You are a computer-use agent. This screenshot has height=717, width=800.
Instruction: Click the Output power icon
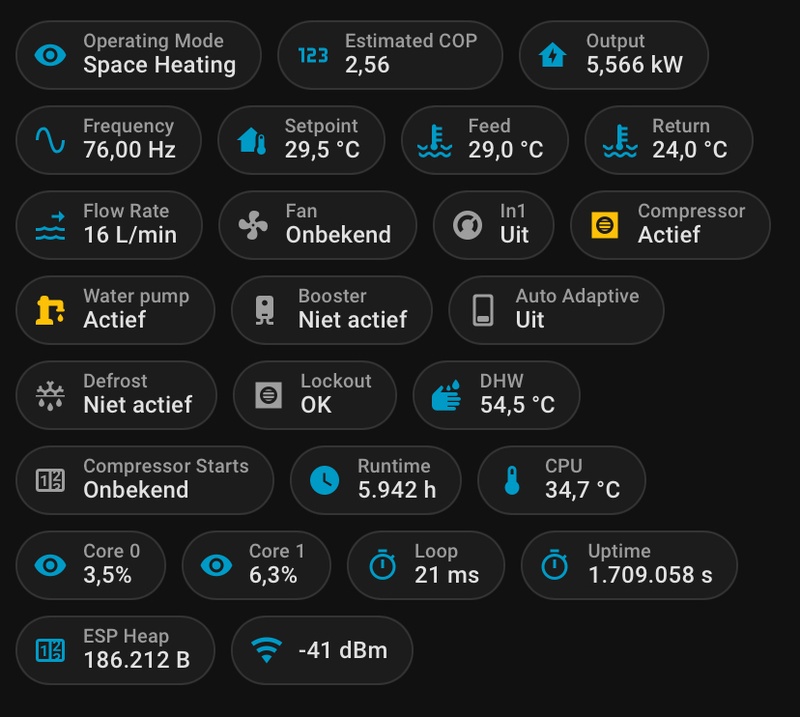pyautogui.click(x=552, y=56)
